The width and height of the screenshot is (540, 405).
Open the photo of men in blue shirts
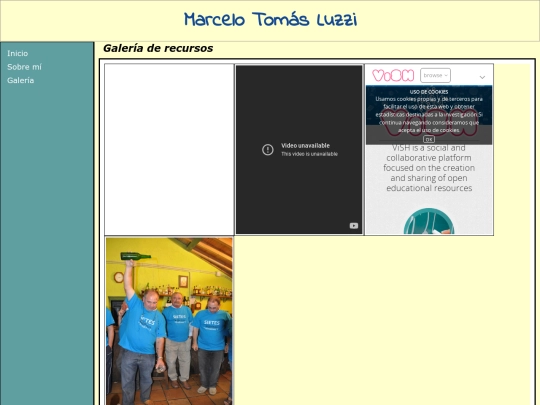point(169,321)
